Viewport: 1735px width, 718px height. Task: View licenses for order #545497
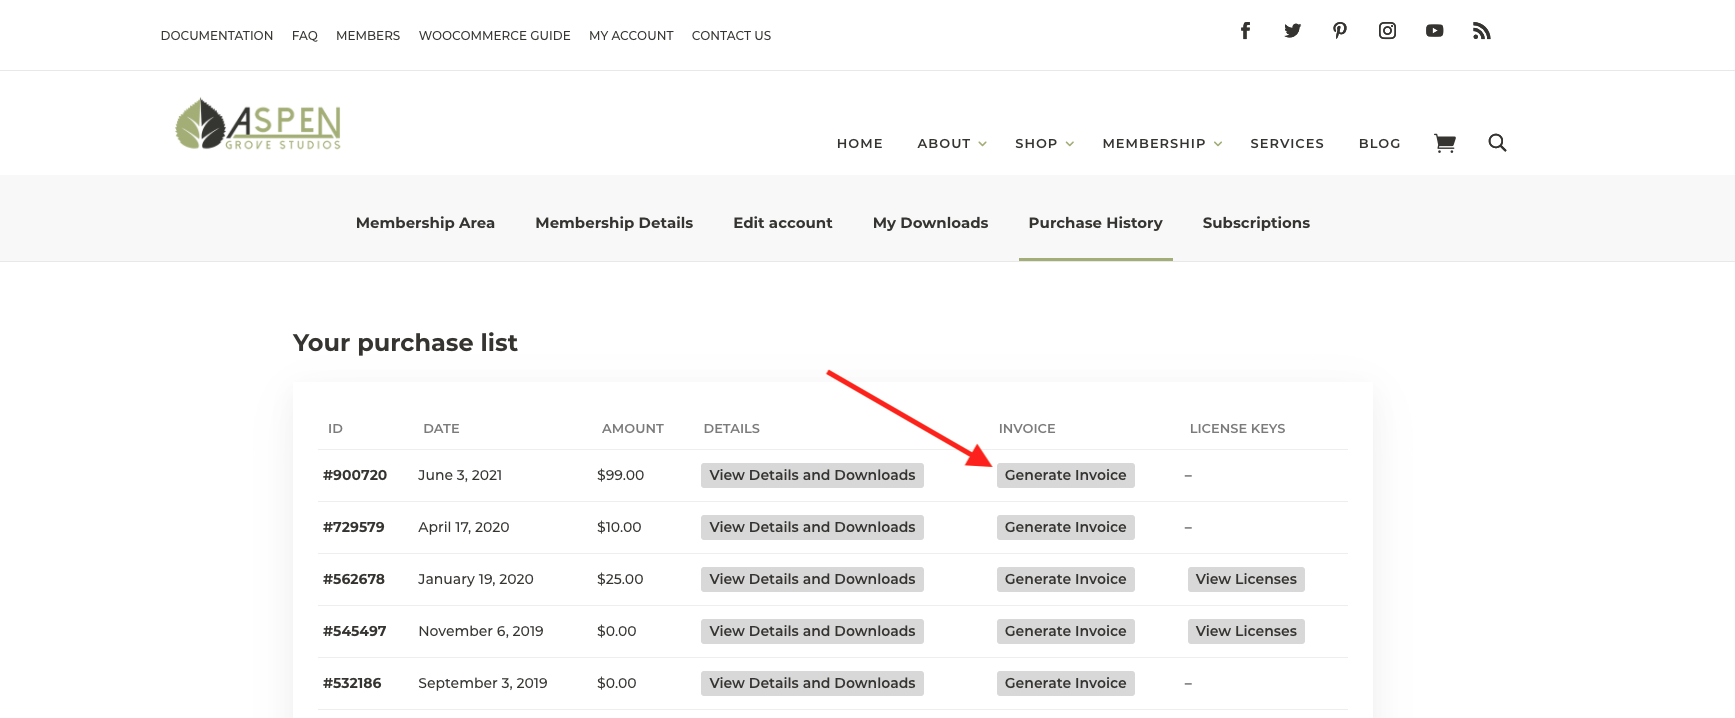1246,631
